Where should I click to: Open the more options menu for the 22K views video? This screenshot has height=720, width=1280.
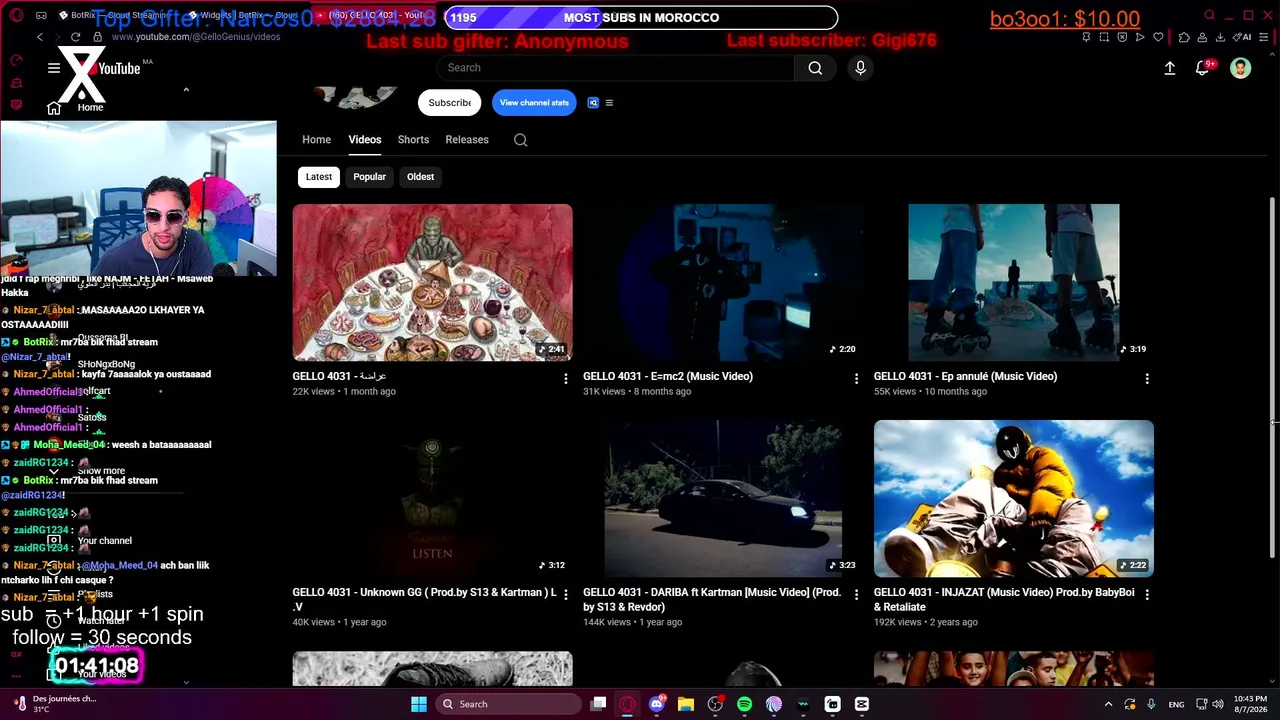pos(566,378)
